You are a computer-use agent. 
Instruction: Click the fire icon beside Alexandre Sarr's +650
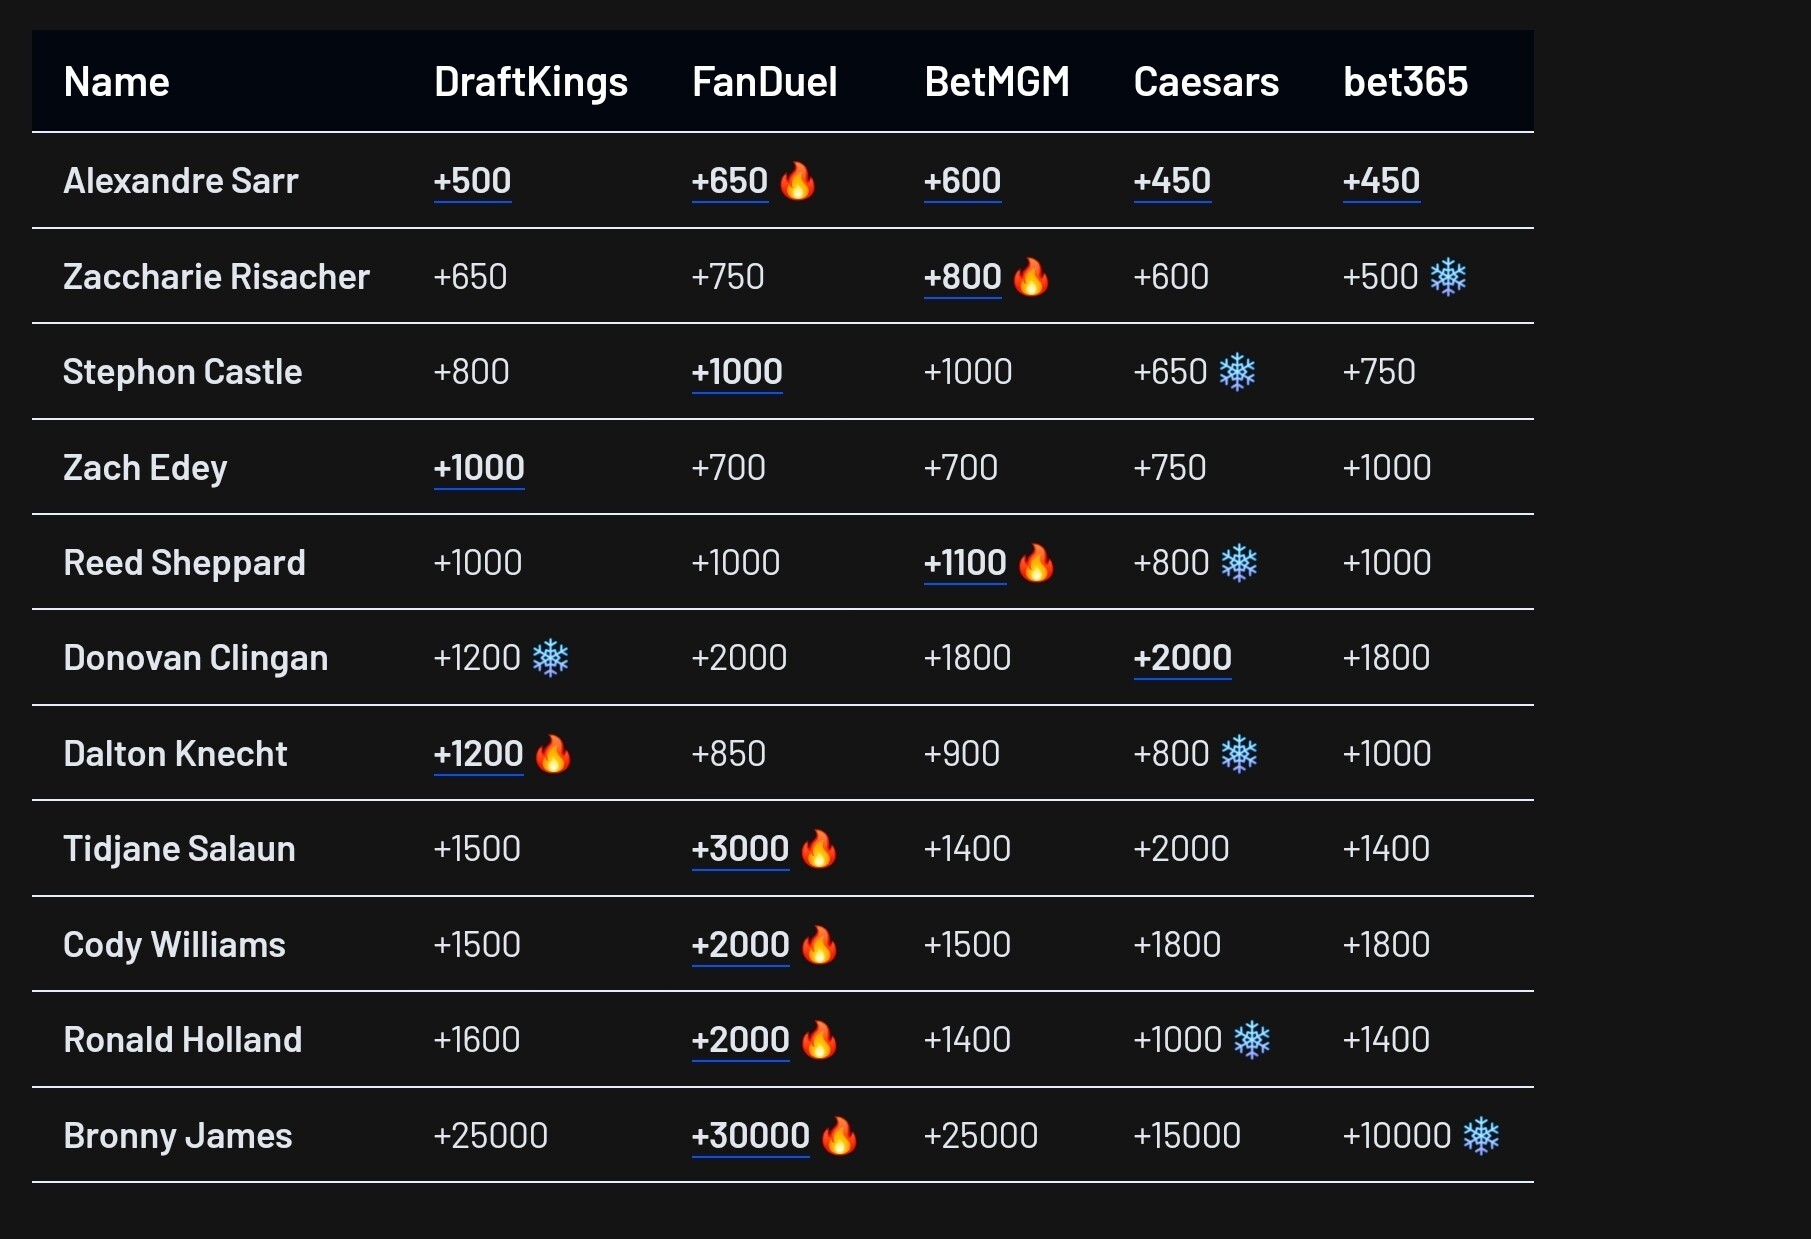[797, 181]
